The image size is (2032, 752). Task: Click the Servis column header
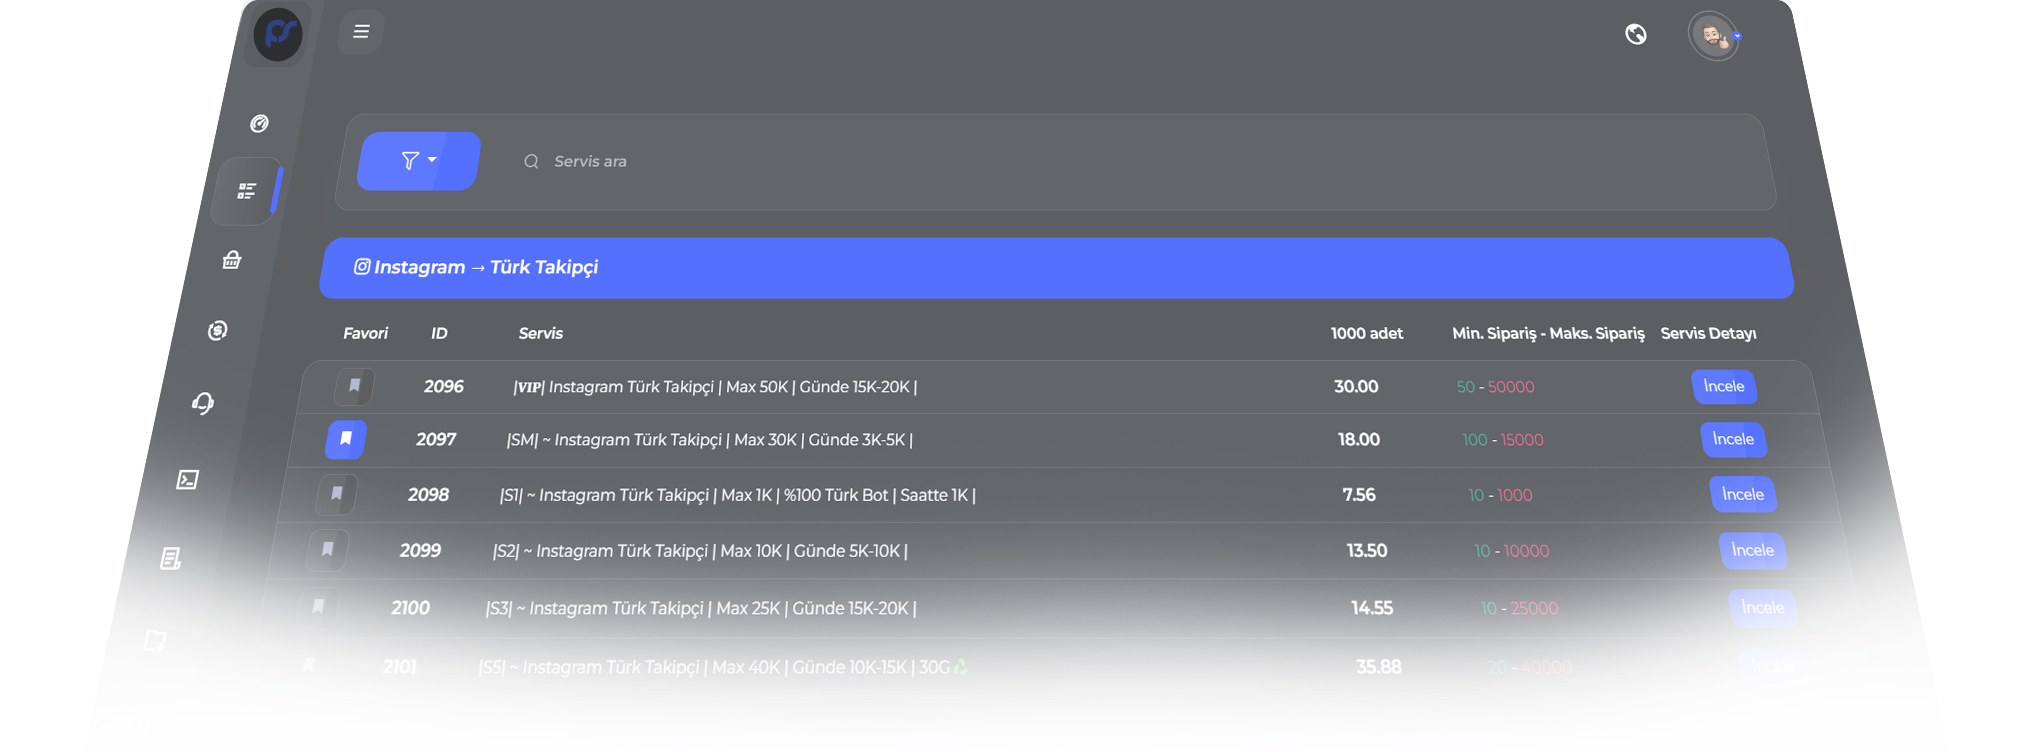pos(540,334)
